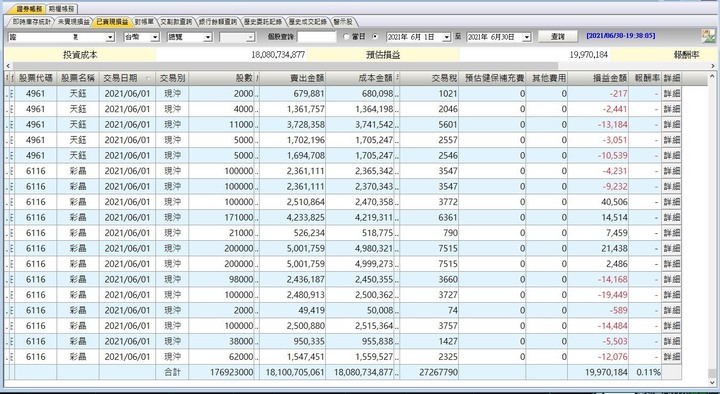Click the horizontal scrollbar left arrow
The height and width of the screenshot is (394, 720).
[x=8, y=66]
